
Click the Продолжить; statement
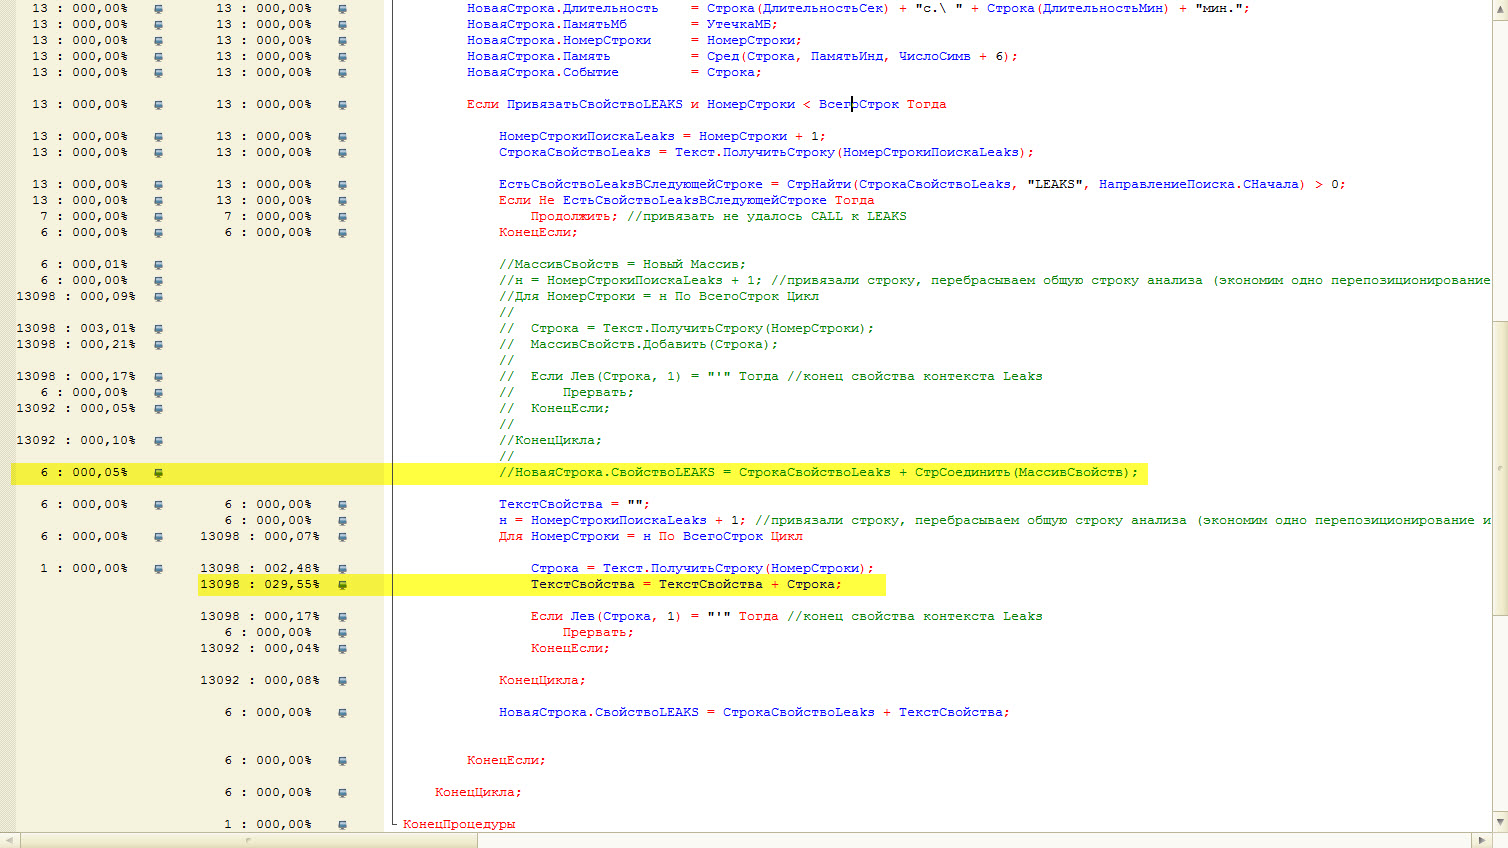coord(574,217)
